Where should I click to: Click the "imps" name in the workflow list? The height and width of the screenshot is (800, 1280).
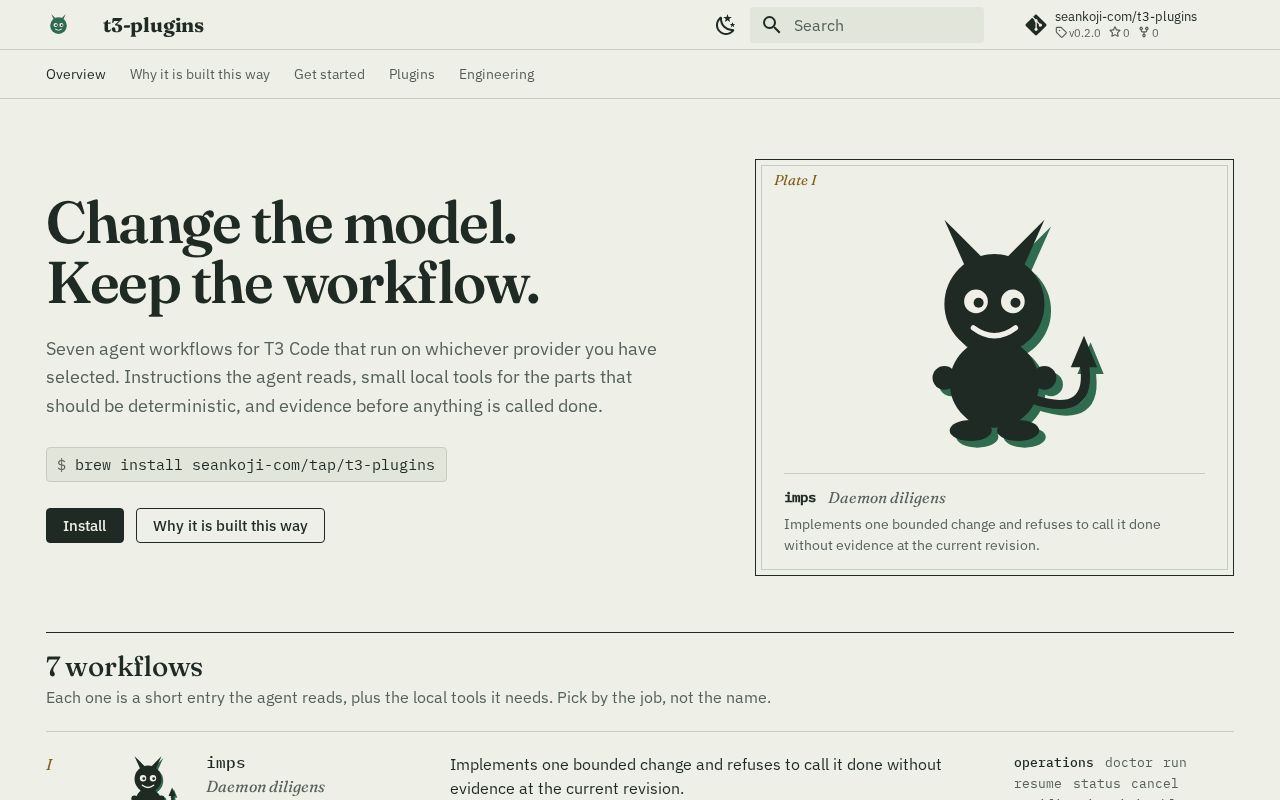pos(226,763)
